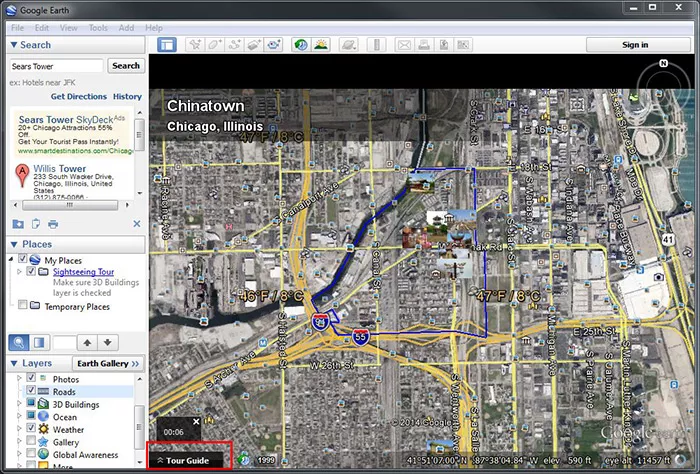Image resolution: width=700 pixels, height=474 pixels.
Task: Open the planet switcher icon
Action: point(349,45)
